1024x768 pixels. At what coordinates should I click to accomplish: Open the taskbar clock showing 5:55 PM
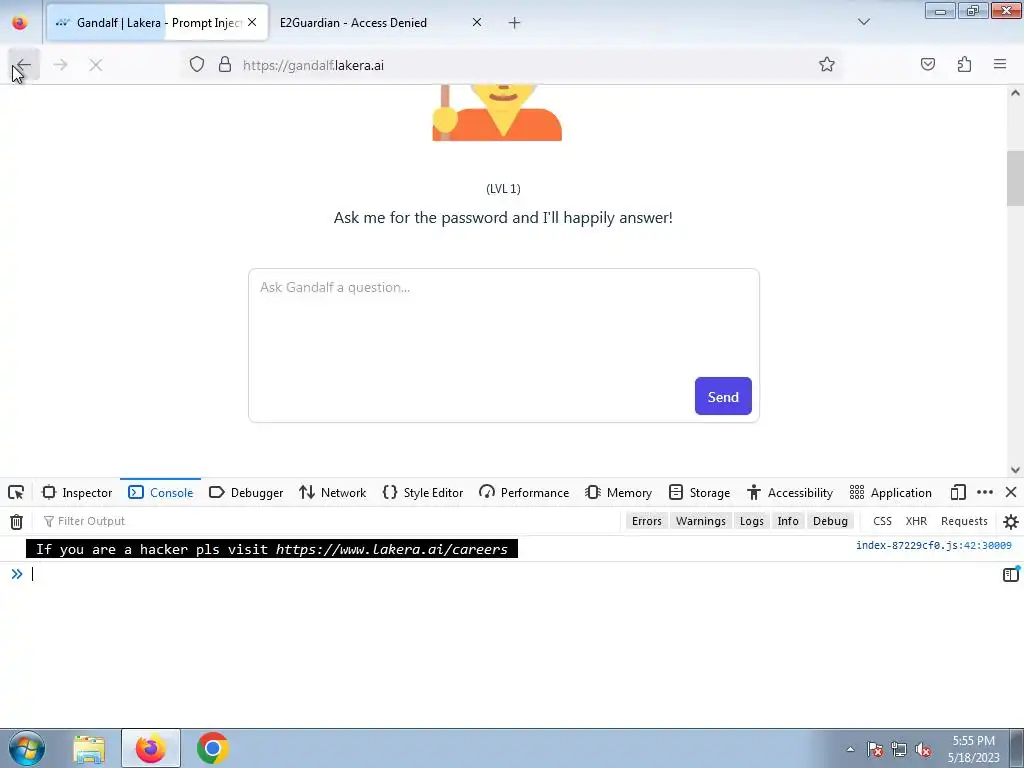pyautogui.click(x=973, y=749)
